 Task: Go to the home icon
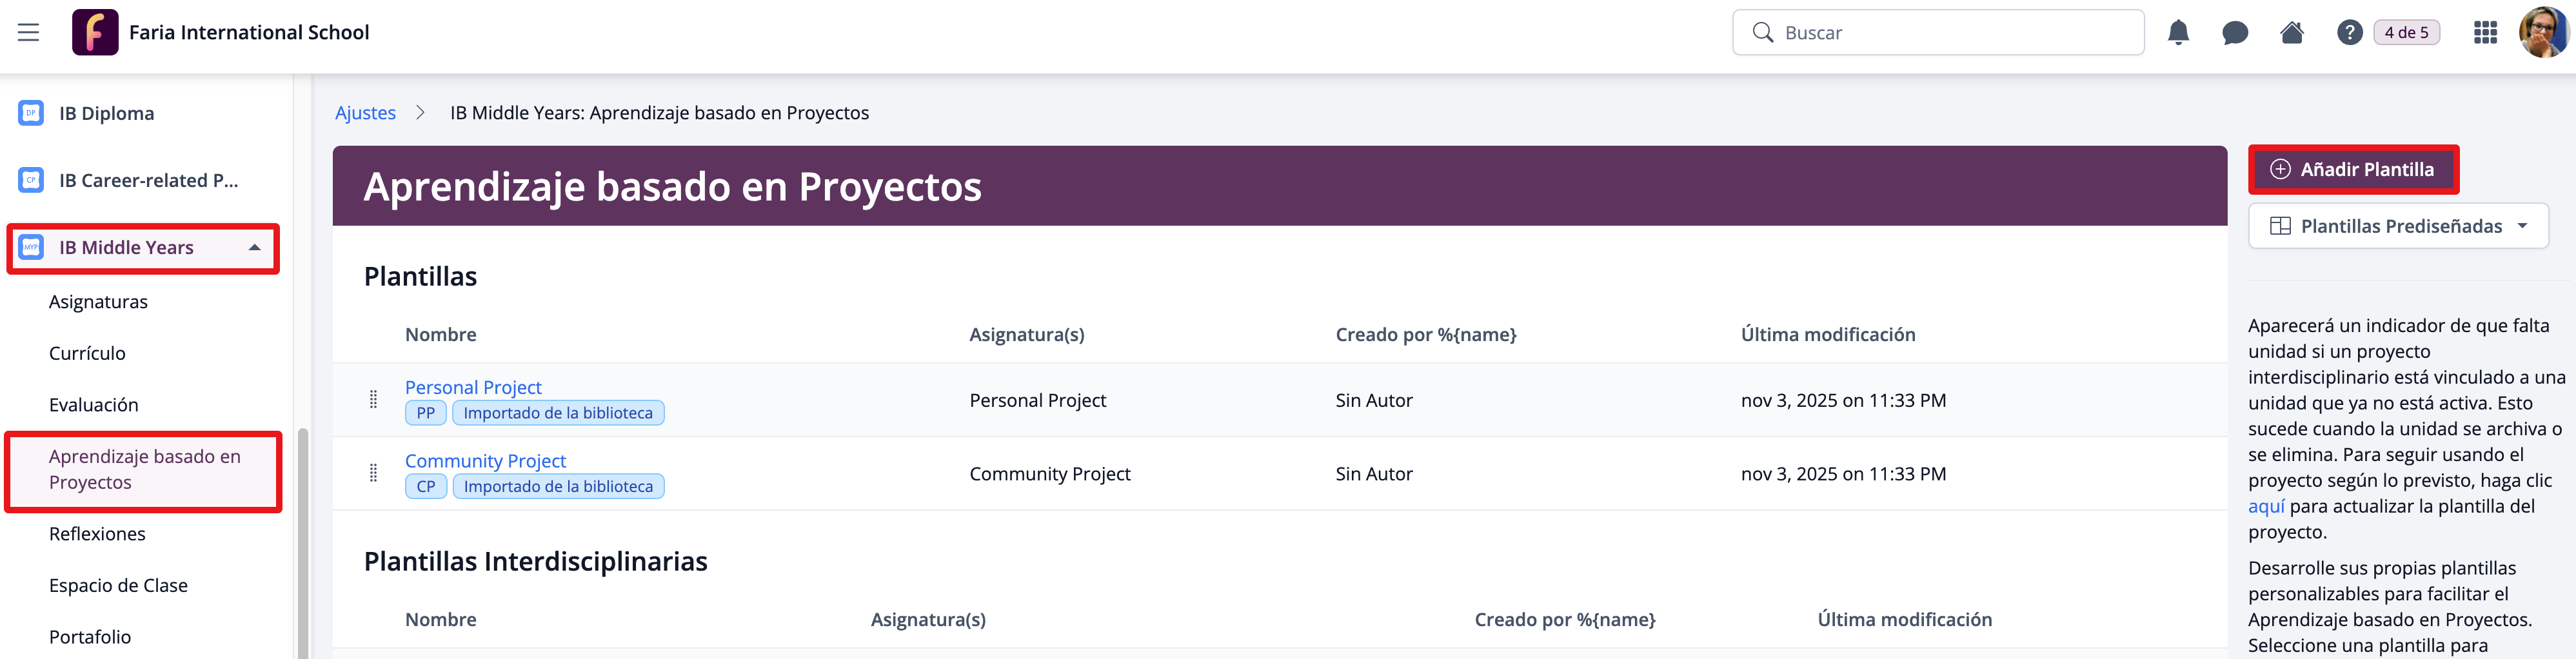coord(2291,33)
